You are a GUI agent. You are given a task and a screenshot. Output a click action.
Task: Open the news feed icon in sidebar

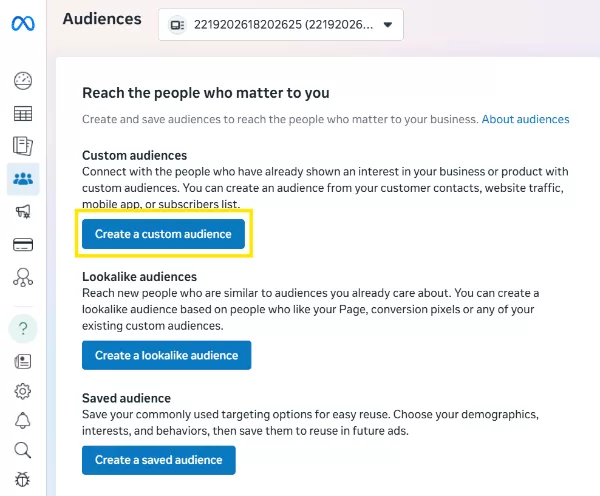(x=23, y=361)
